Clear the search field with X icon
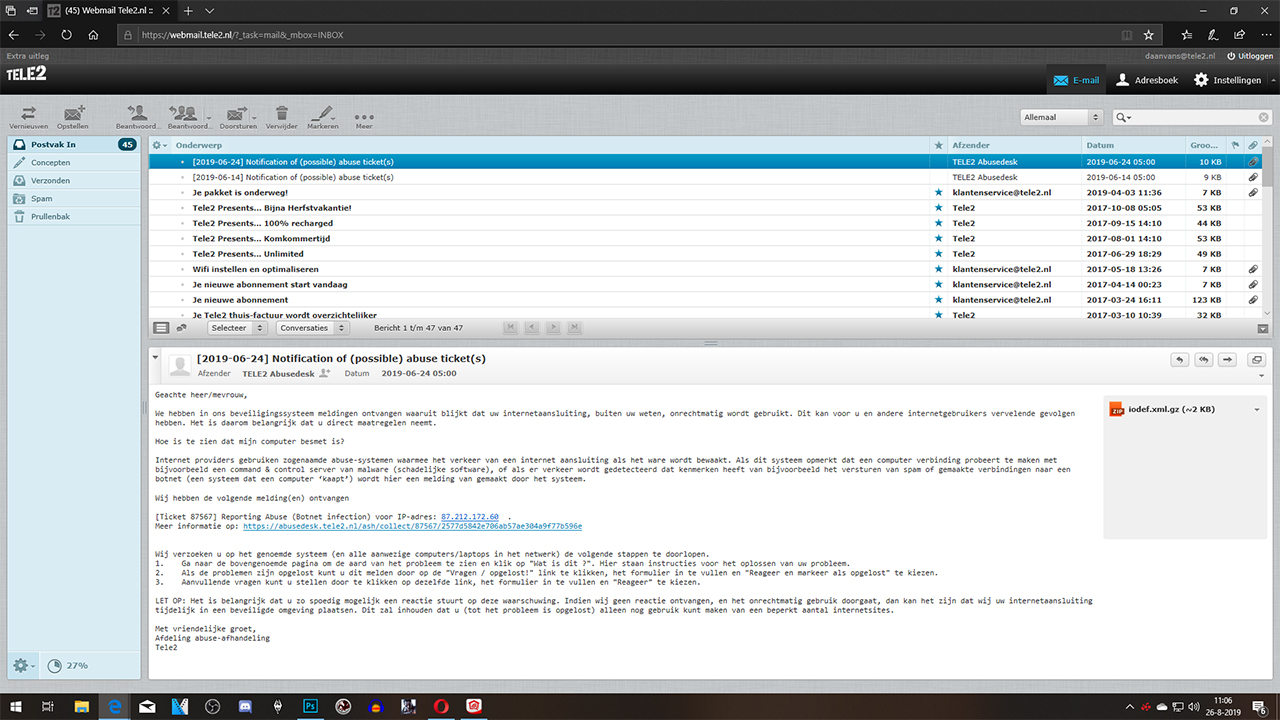Image resolution: width=1280 pixels, height=720 pixels. click(1265, 118)
